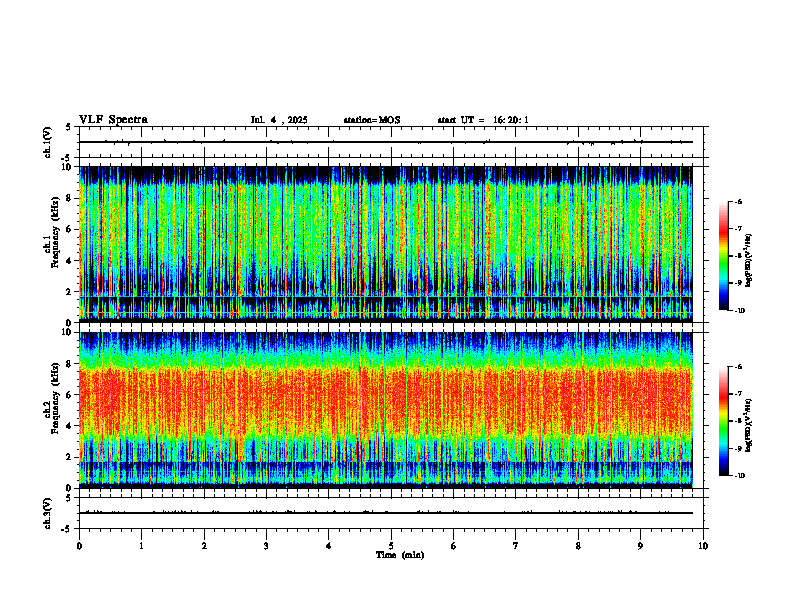
Task: Click the "7" tick on the time axis
Action: [x=516, y=546]
